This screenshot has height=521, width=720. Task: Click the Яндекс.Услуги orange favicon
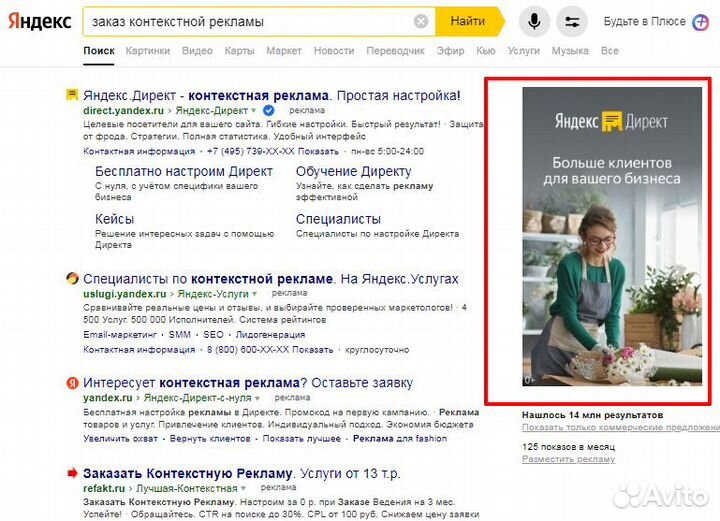[72, 278]
